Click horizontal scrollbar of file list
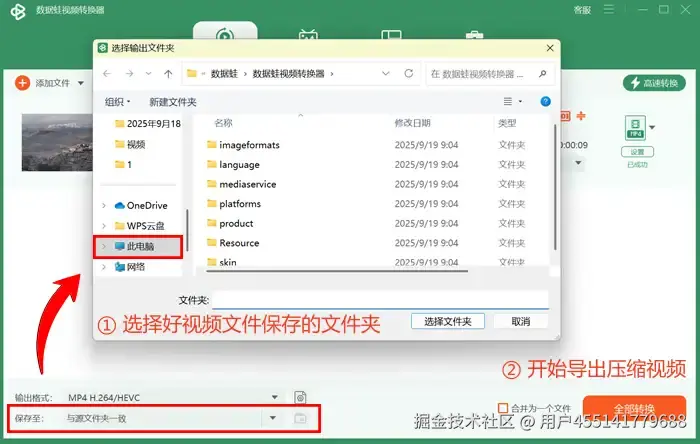Screen dimensions: 700x444 pyautogui.click(x=337, y=270)
